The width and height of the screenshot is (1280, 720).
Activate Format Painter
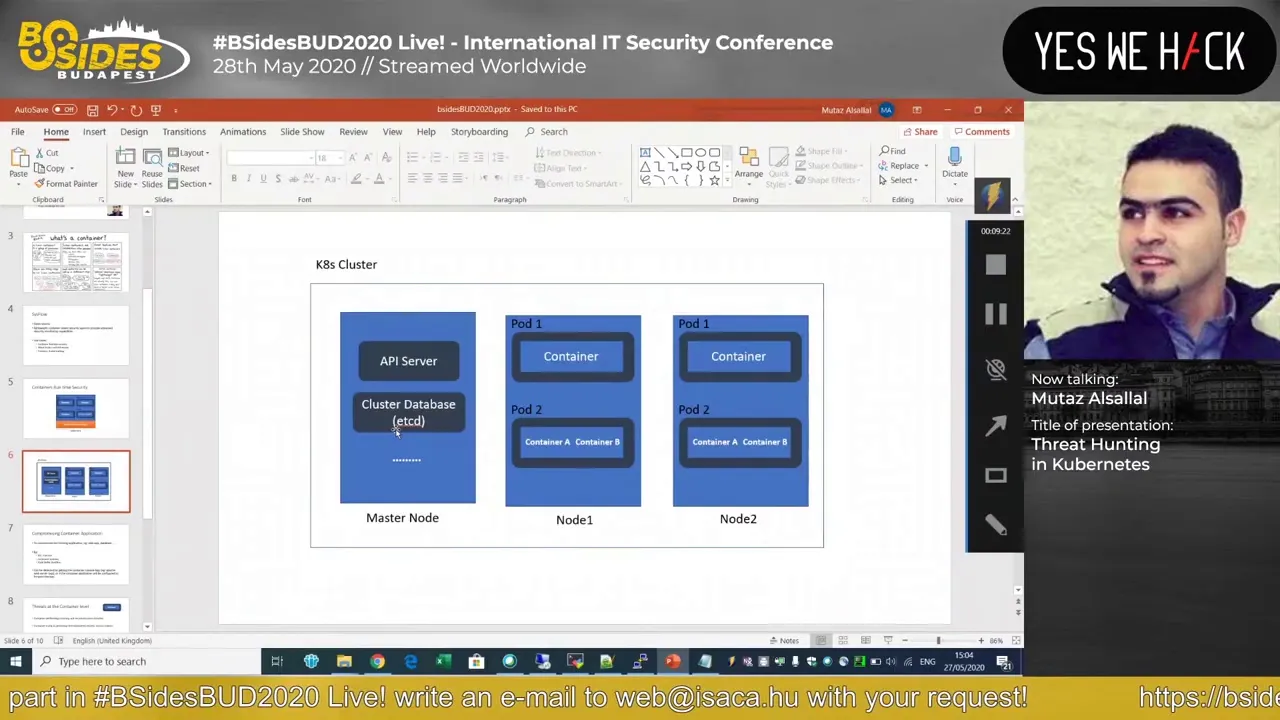coord(66,184)
